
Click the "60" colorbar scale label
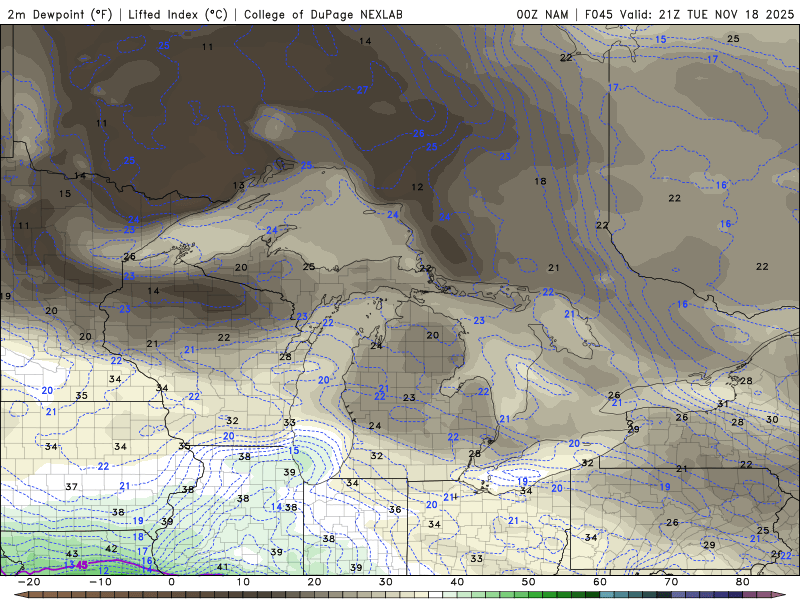600,582
